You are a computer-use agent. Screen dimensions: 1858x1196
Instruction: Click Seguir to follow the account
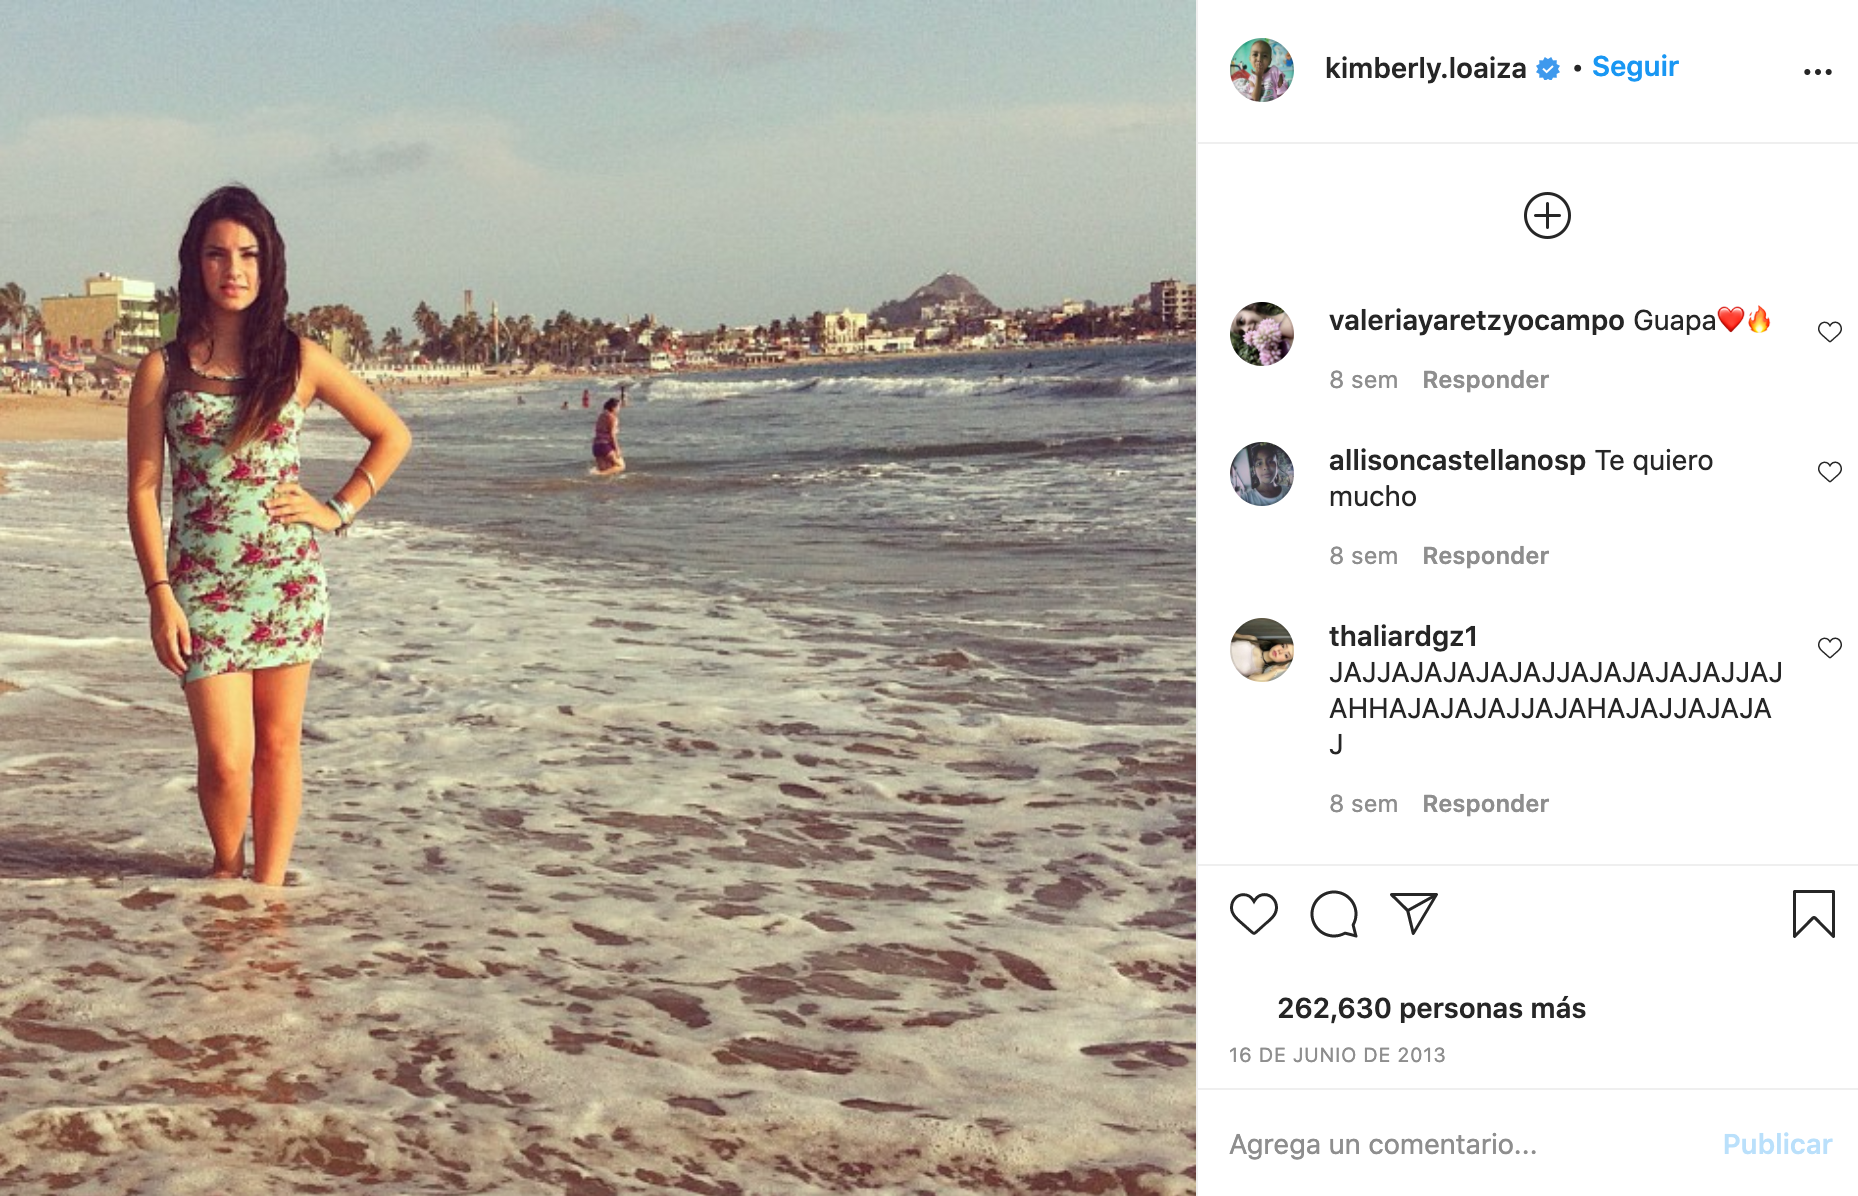click(x=1635, y=67)
